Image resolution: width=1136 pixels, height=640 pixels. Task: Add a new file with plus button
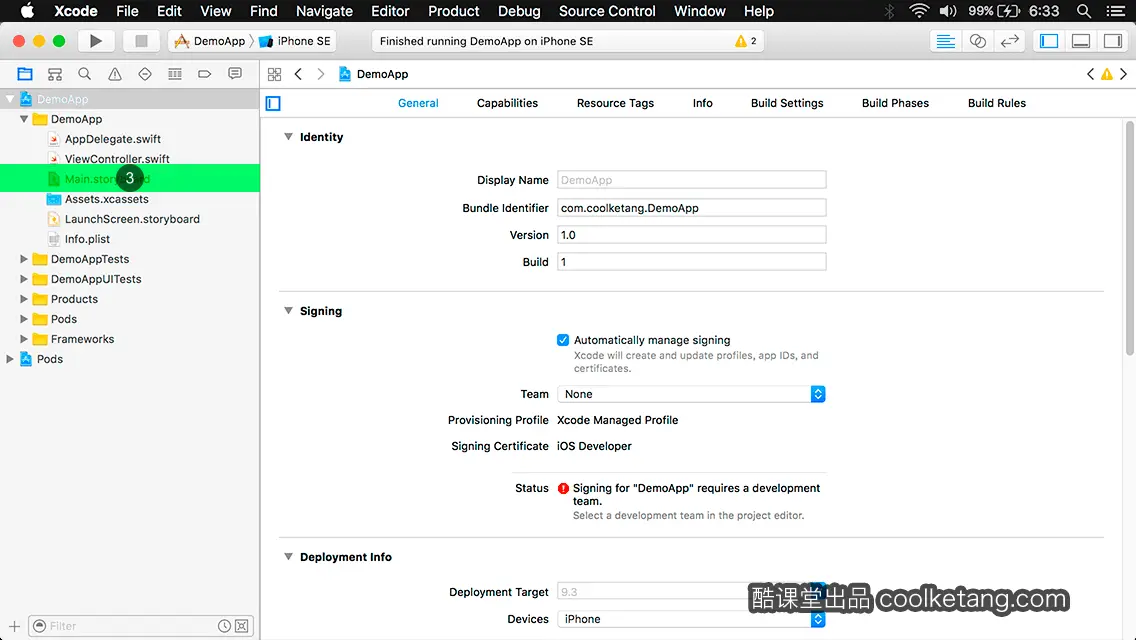tap(14, 626)
